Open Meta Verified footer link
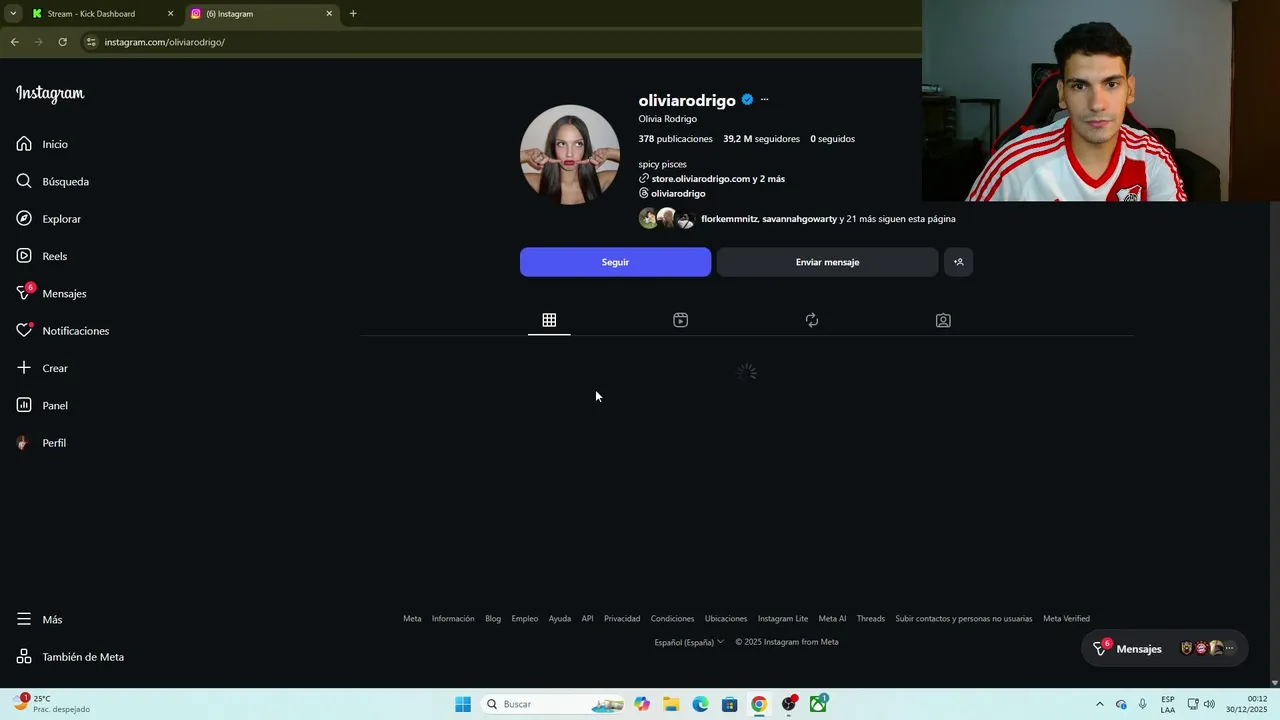The width and height of the screenshot is (1280, 720). point(1066,619)
